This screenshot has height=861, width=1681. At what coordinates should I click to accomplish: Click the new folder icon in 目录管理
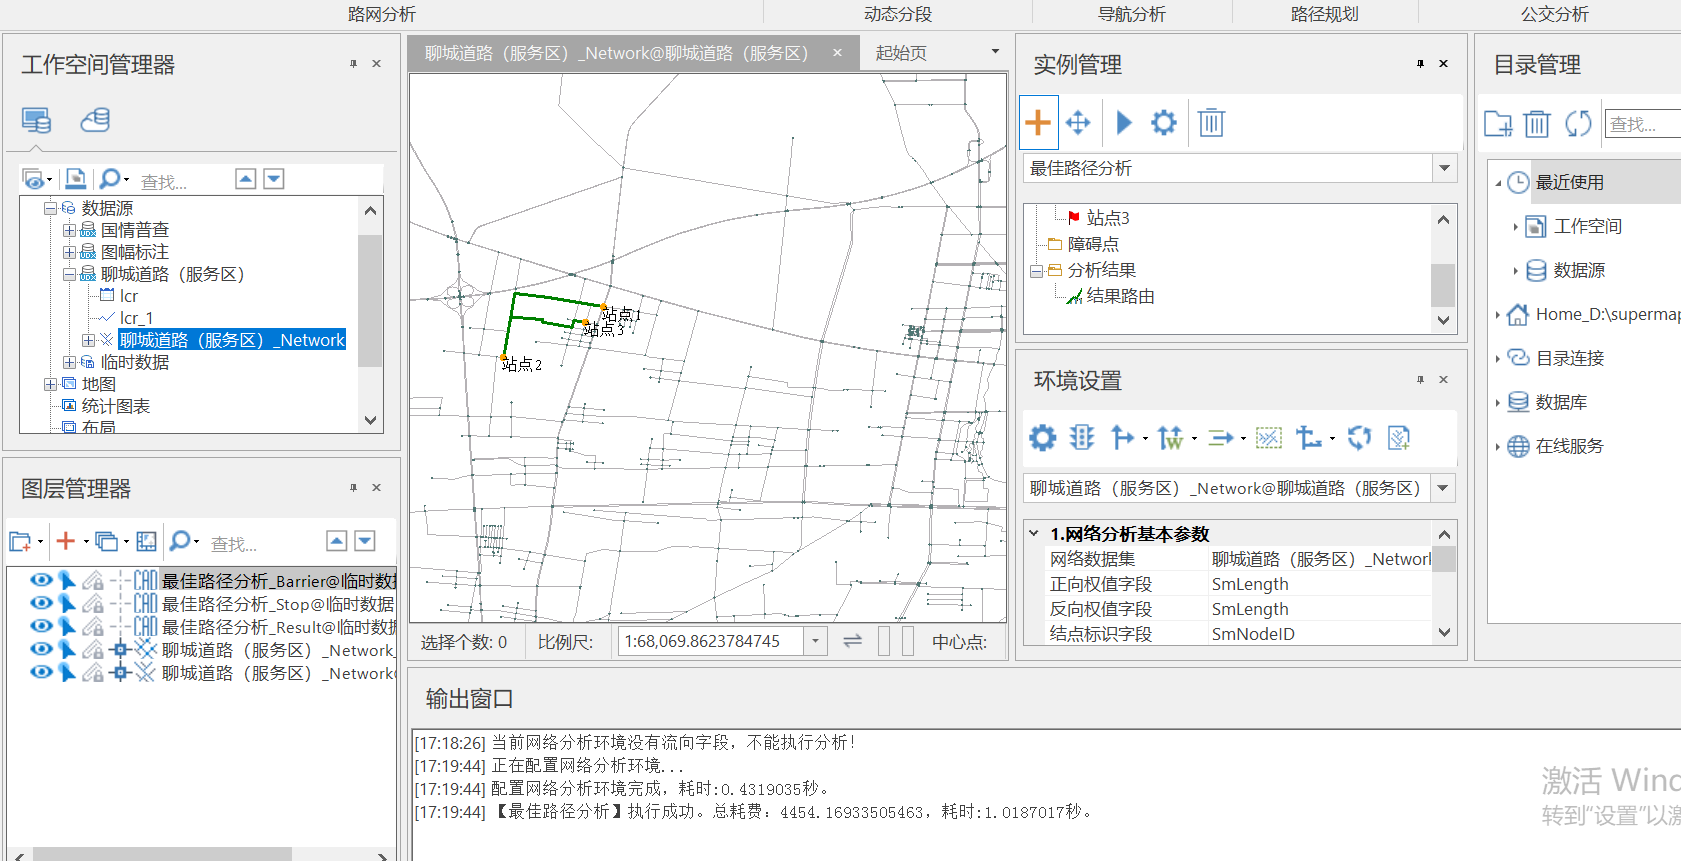1497,124
